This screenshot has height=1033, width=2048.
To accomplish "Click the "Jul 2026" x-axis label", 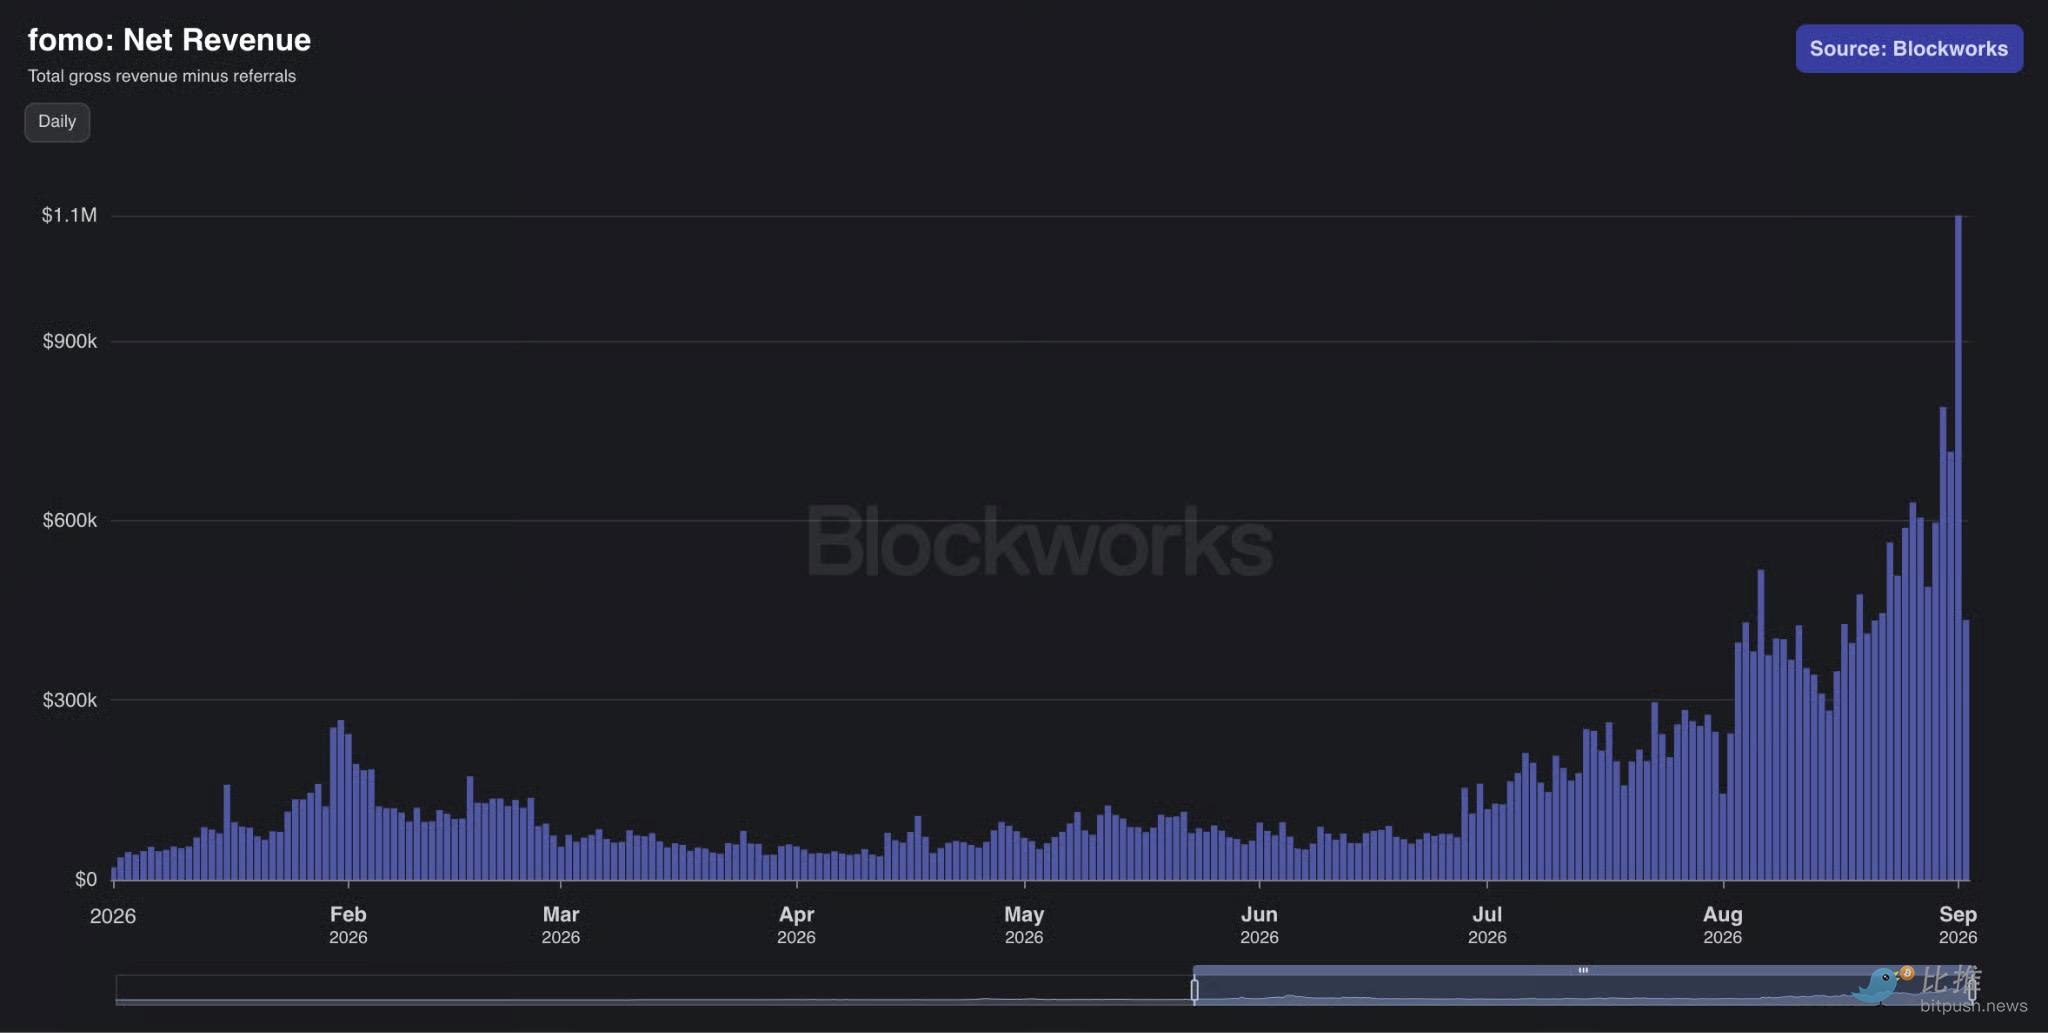I will [x=1487, y=925].
